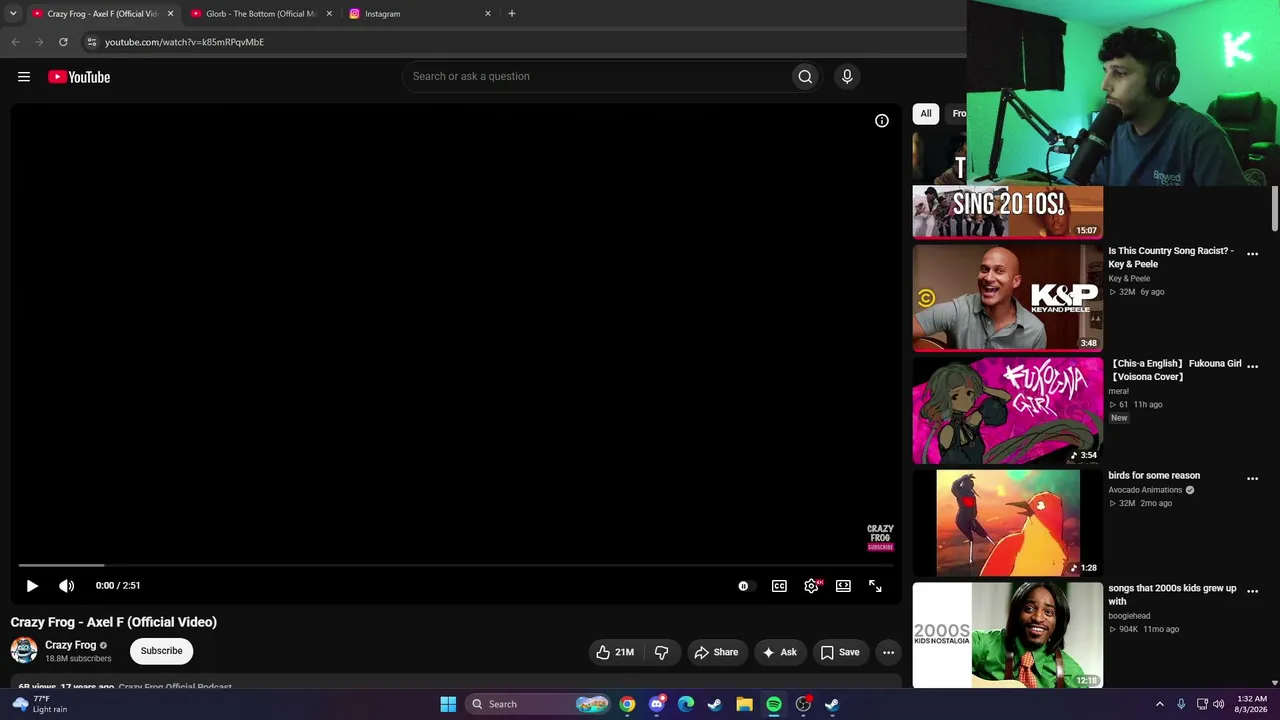Expand the tab search dropdown
The height and width of the screenshot is (720, 1280).
pos(13,14)
